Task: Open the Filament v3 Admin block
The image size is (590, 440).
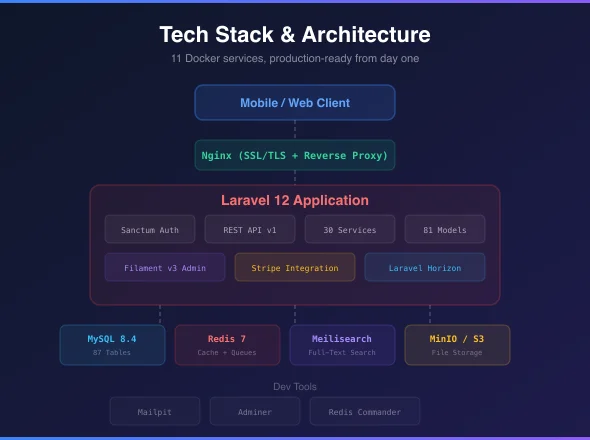Action: click(x=165, y=267)
